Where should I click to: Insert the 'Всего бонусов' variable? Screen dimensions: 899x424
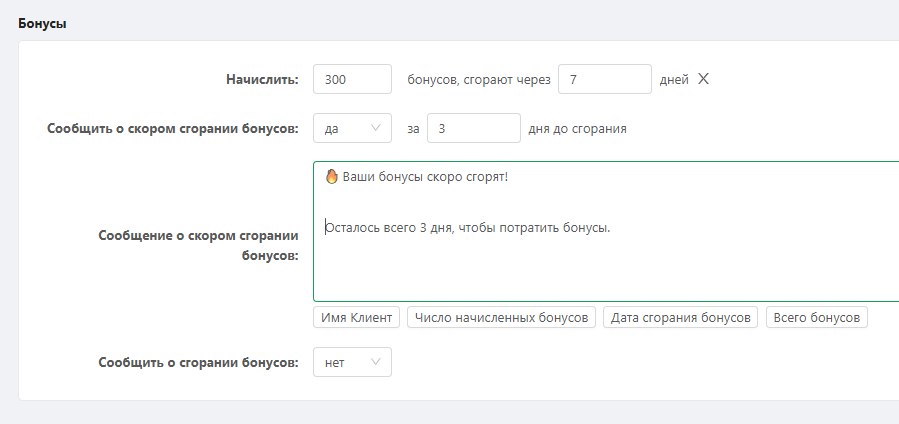(x=816, y=317)
